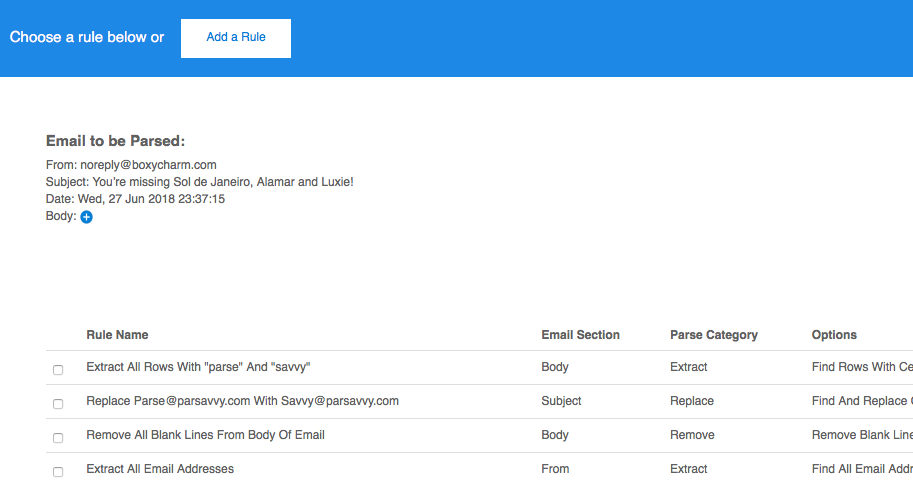The image size is (913, 481).
Task: Select the Extract All Email Addresses rule
Action: 160,469
